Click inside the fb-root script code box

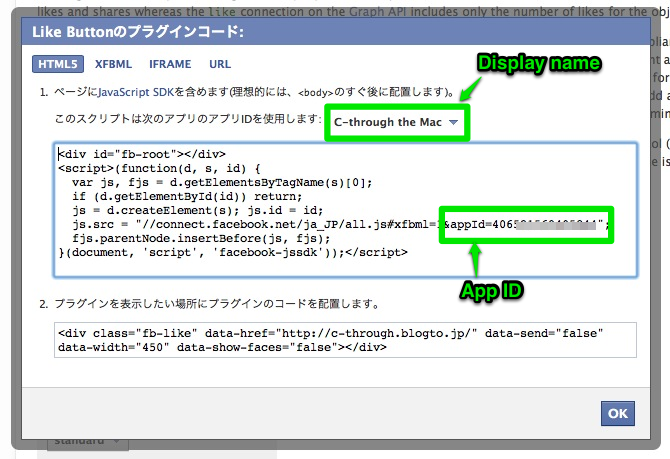tap(345, 210)
